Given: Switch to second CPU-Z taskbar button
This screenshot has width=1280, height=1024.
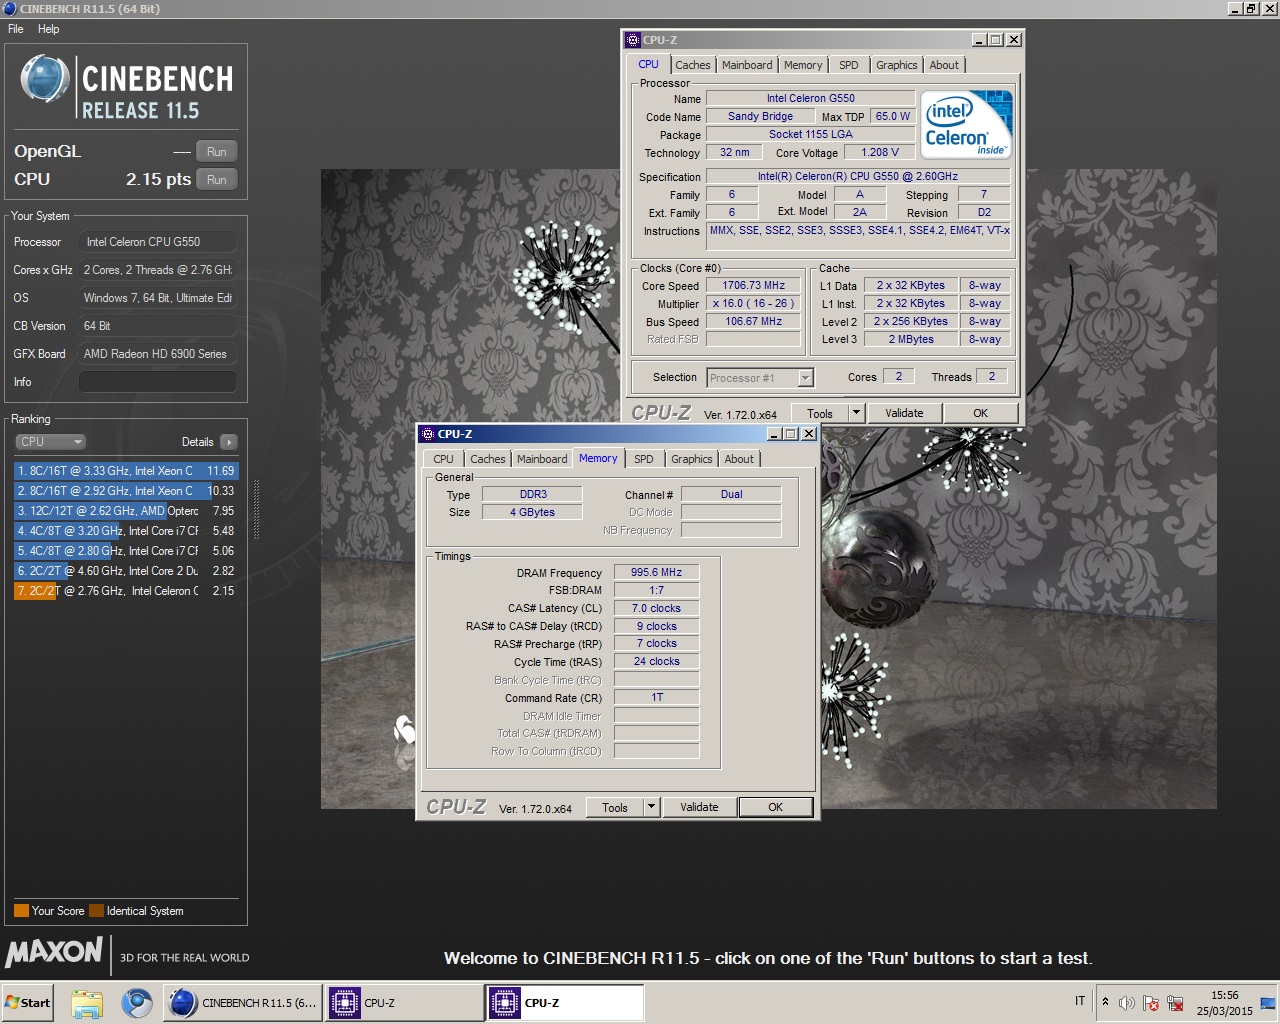Looking at the screenshot, I should (x=565, y=1003).
